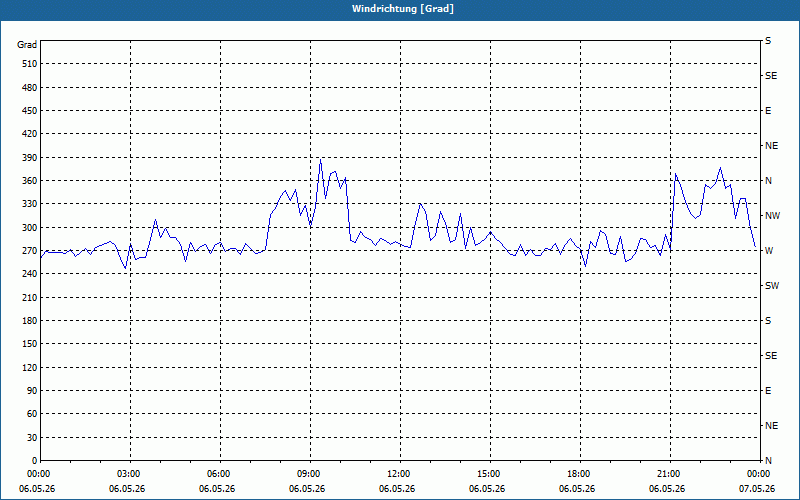Image resolution: width=800 pixels, height=500 pixels.
Task: Click the 360 y-axis value
Action: [x=29, y=181]
